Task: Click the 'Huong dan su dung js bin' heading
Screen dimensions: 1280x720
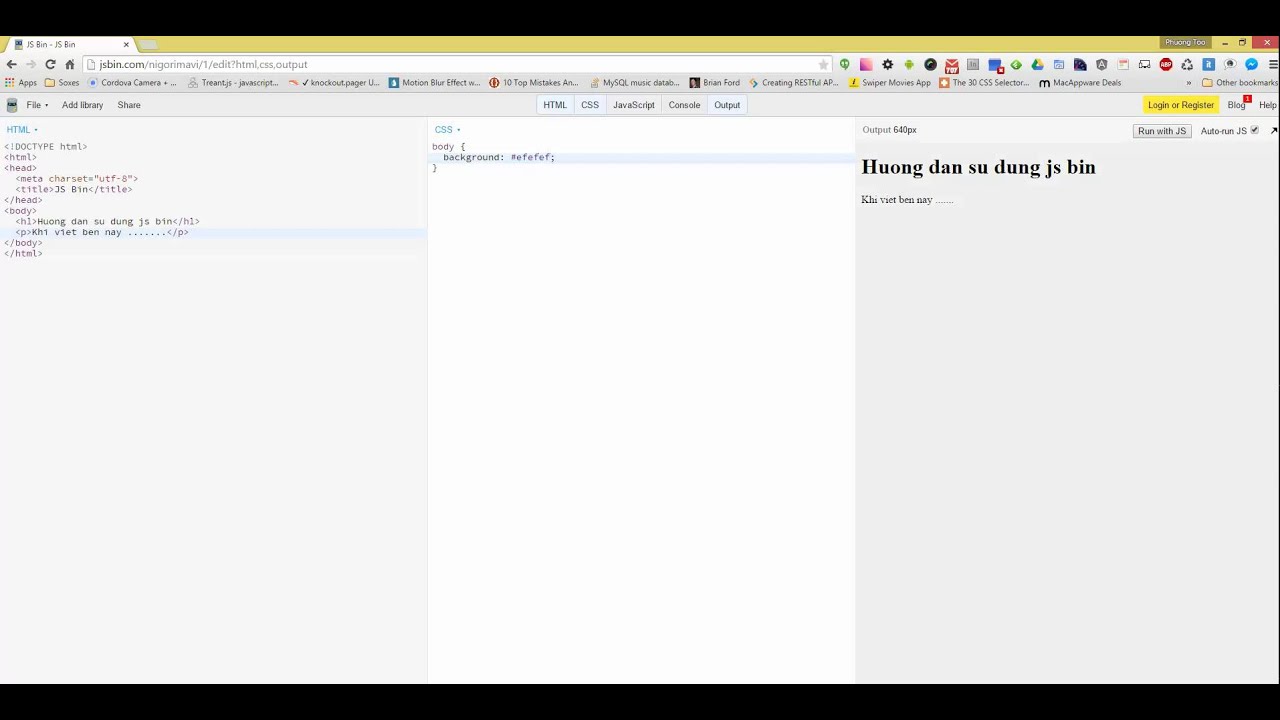Action: (x=978, y=167)
